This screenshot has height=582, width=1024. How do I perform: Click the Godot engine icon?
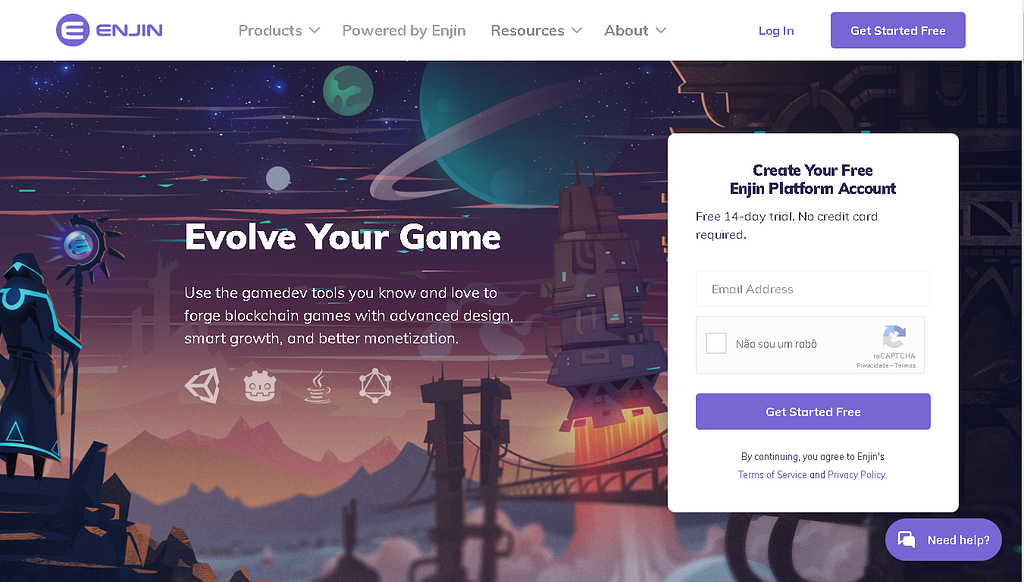click(x=260, y=386)
